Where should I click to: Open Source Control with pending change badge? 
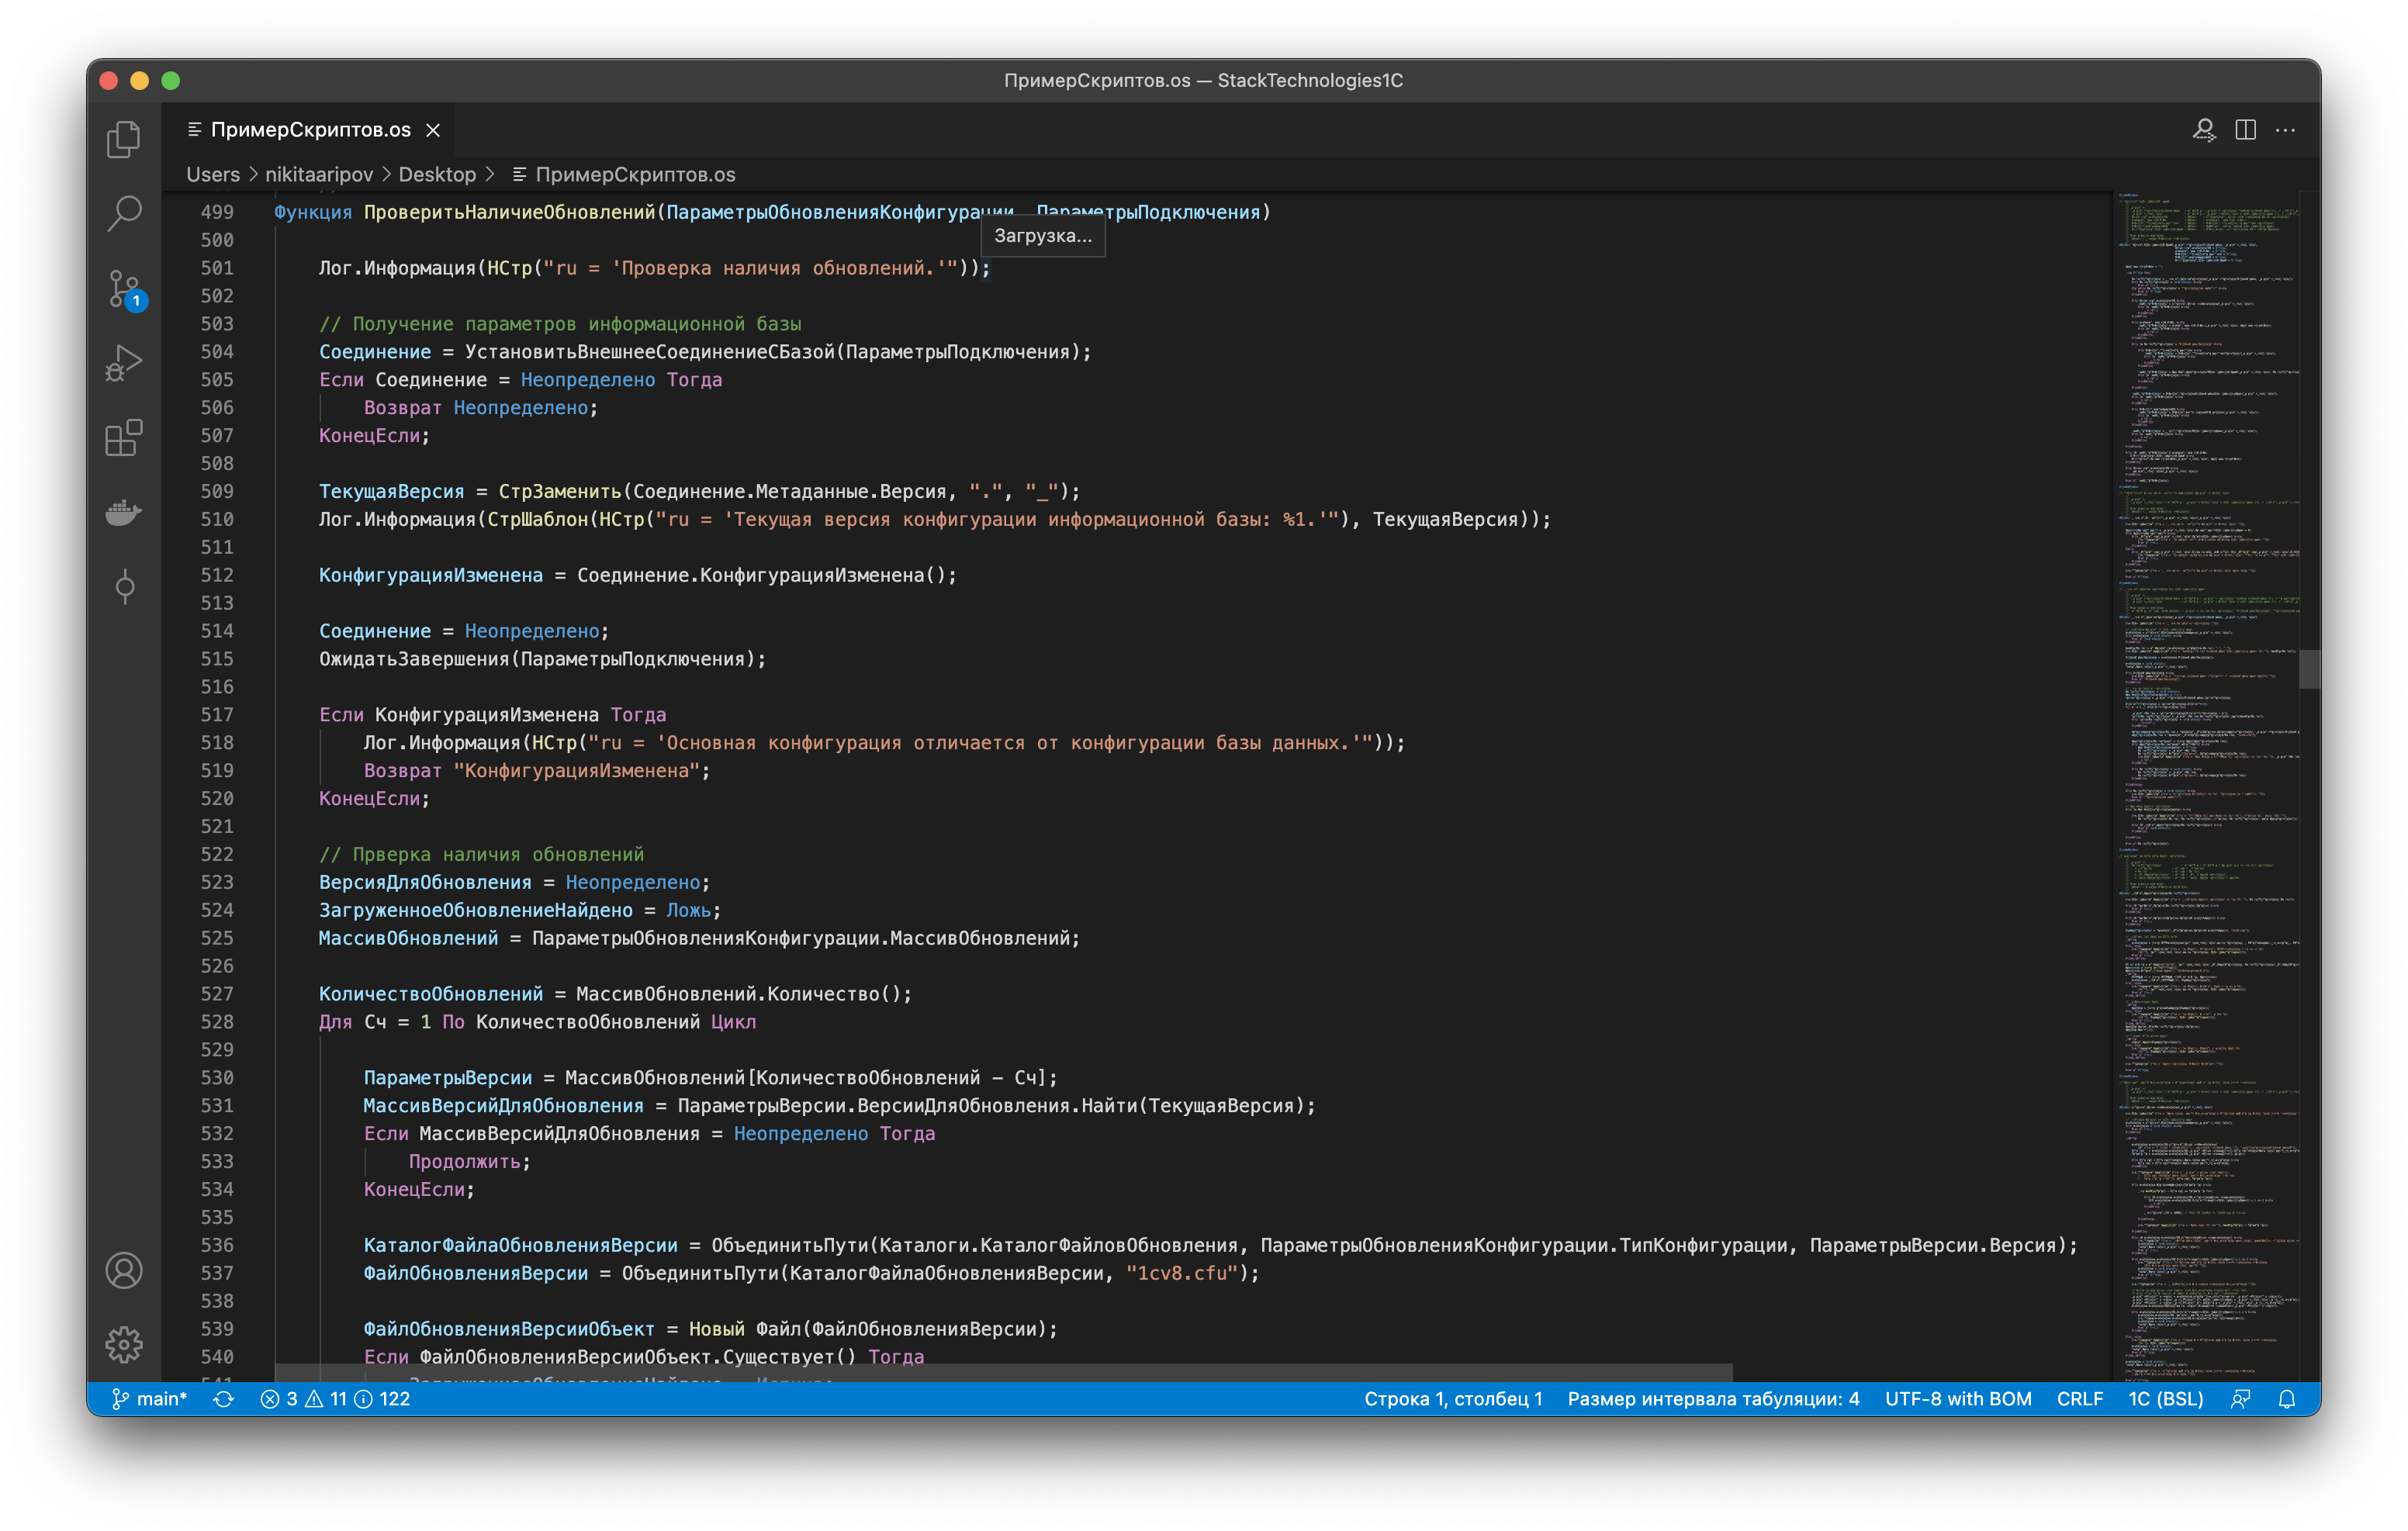click(x=123, y=288)
